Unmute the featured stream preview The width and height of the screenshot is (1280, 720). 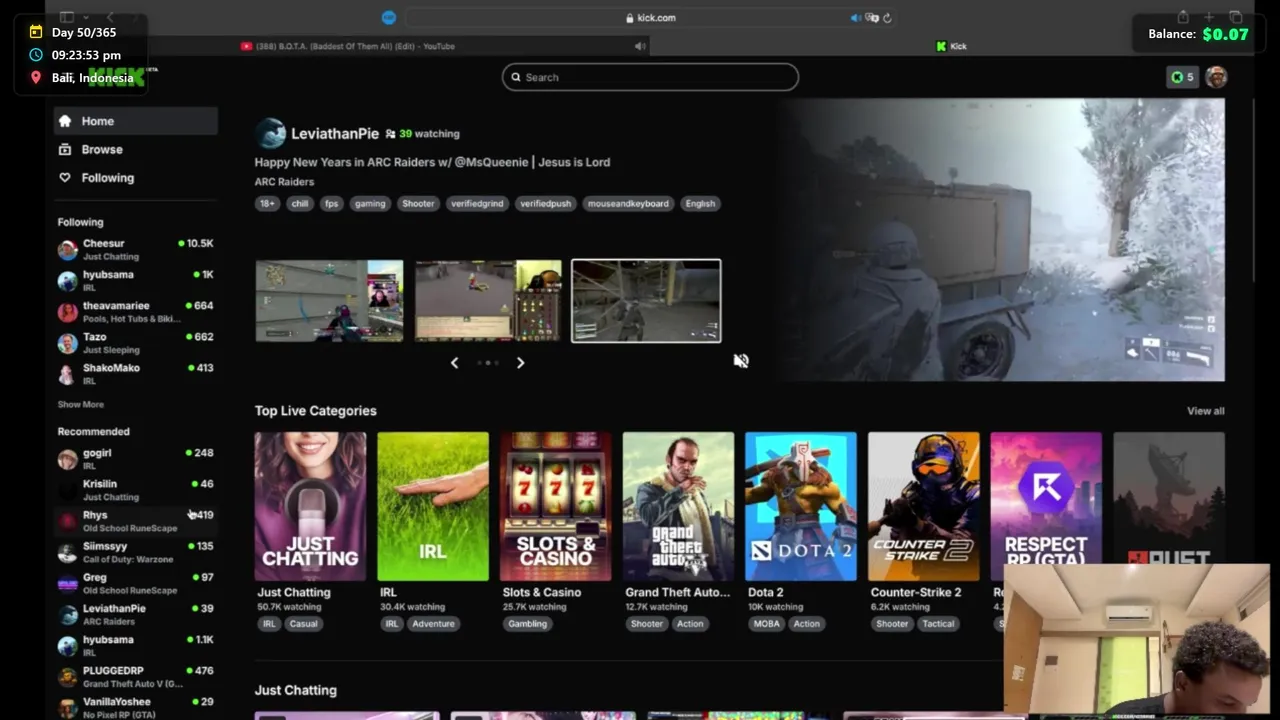741,361
